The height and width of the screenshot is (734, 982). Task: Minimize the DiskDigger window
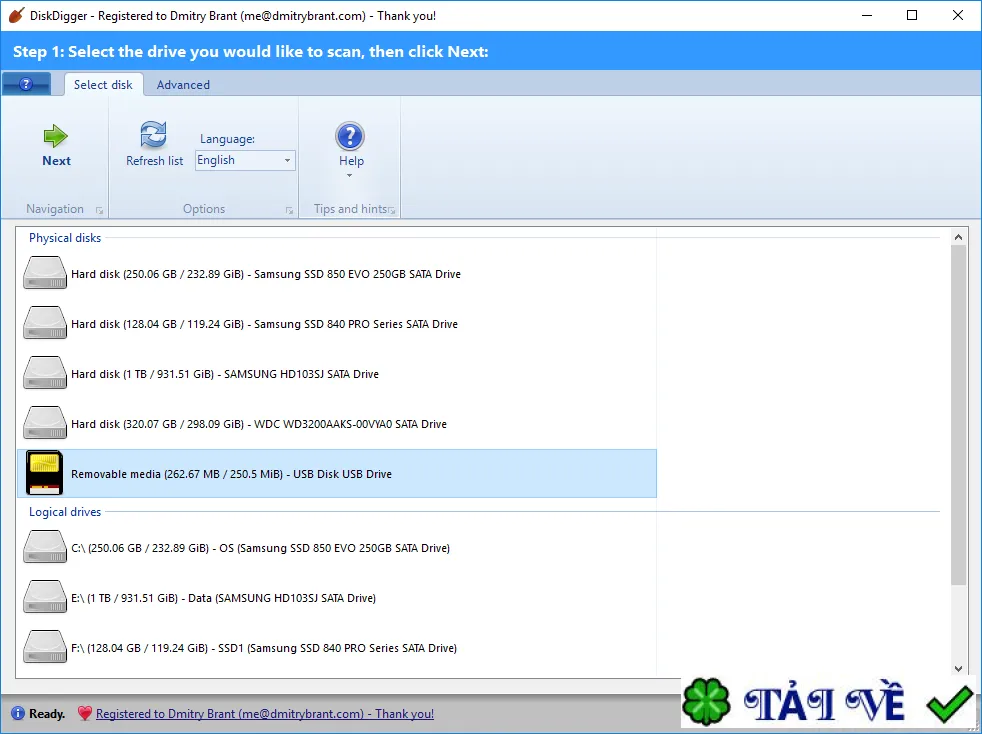pos(867,16)
